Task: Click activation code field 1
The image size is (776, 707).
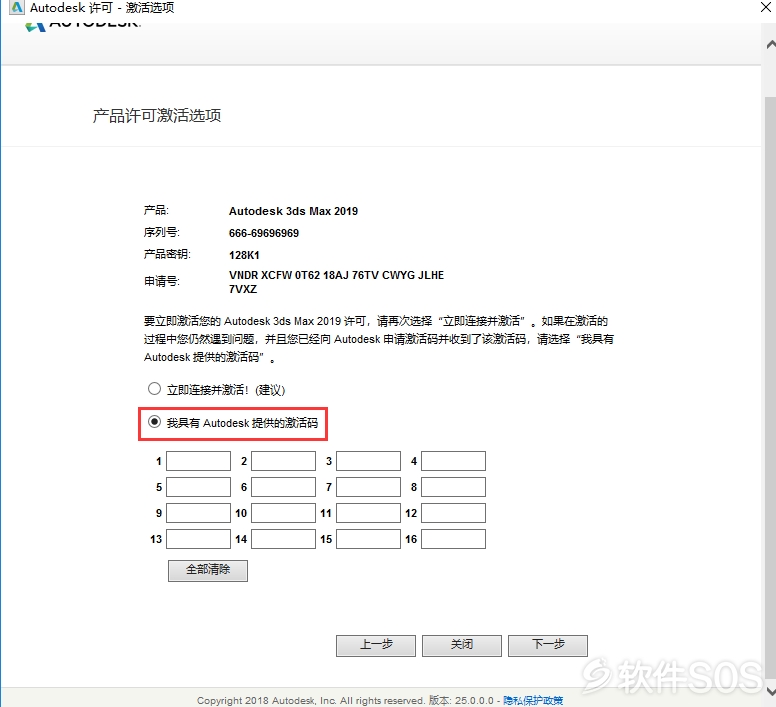Action: coord(198,461)
